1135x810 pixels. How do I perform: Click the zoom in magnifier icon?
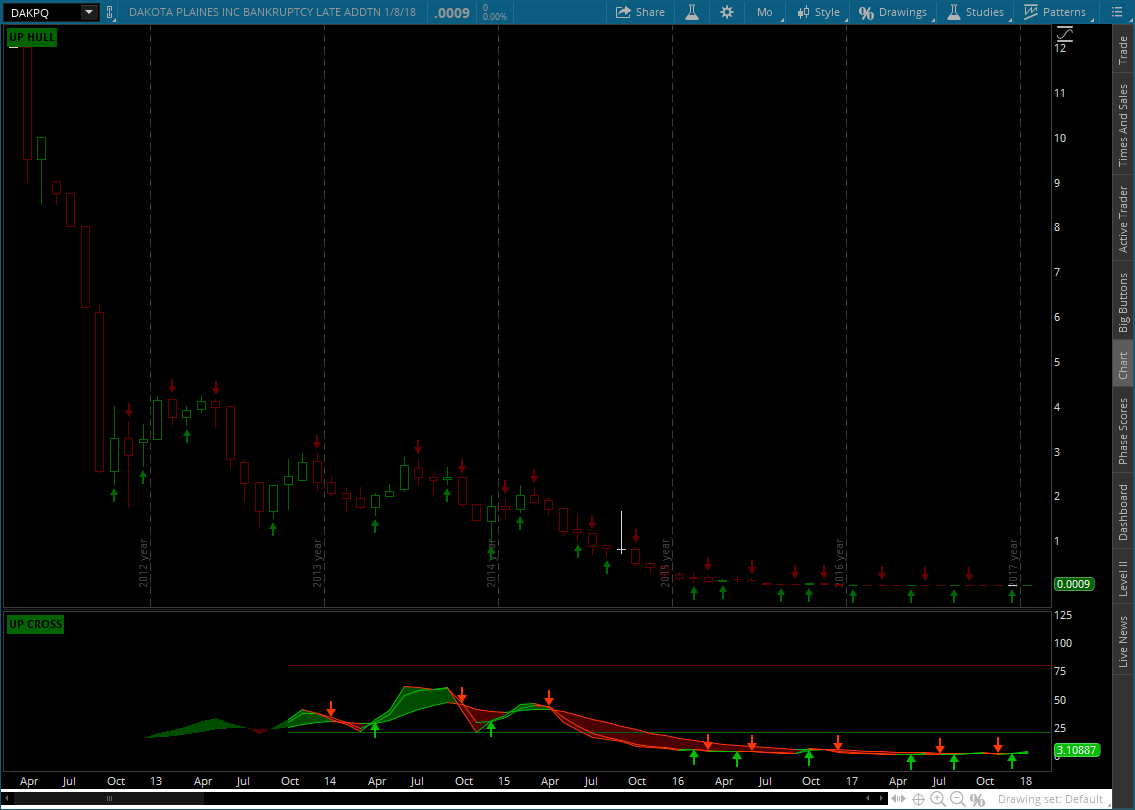[938, 798]
